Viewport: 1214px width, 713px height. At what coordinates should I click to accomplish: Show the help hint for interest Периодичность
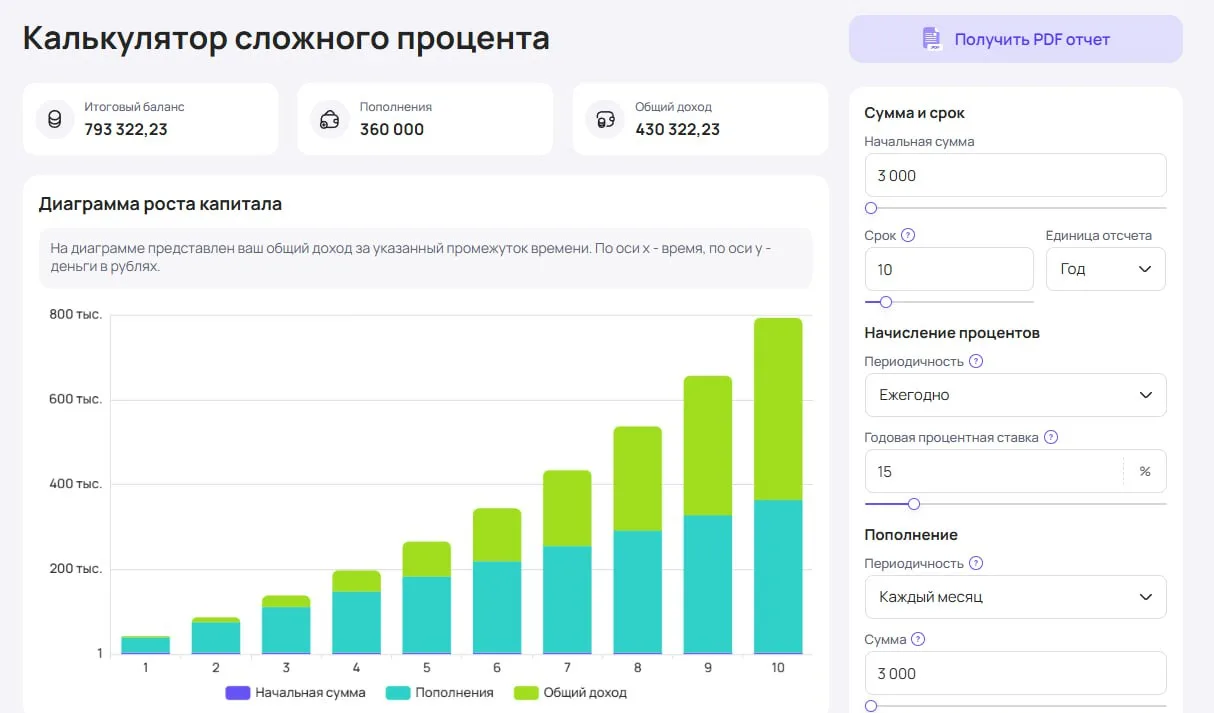pyautogui.click(x=976, y=361)
